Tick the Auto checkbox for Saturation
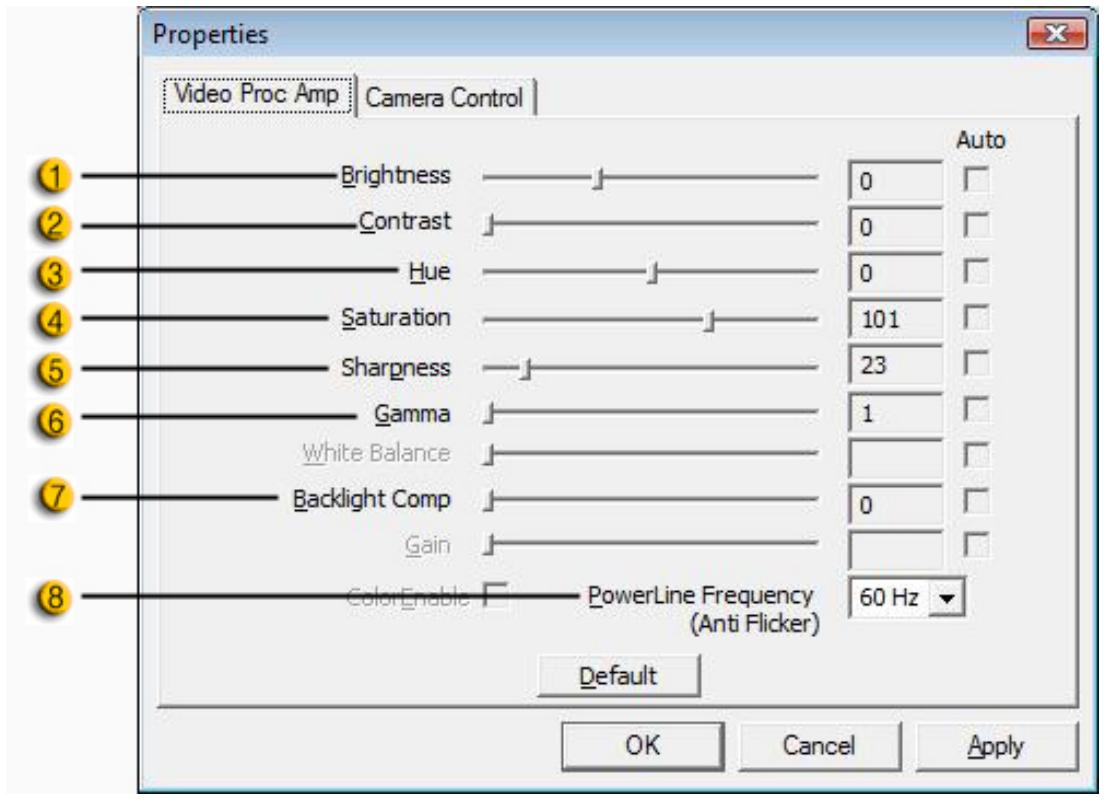This screenshot has height=801, width=1104. (976, 317)
